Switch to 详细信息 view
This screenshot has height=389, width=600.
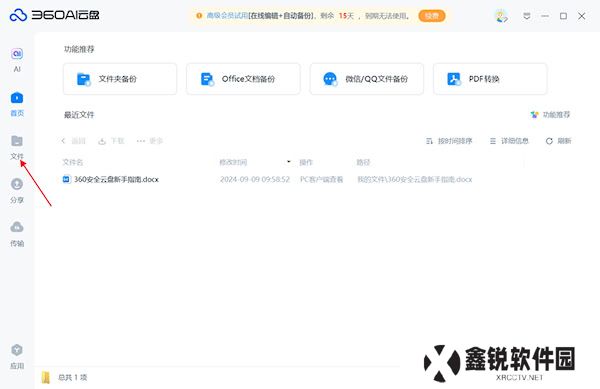click(x=509, y=141)
